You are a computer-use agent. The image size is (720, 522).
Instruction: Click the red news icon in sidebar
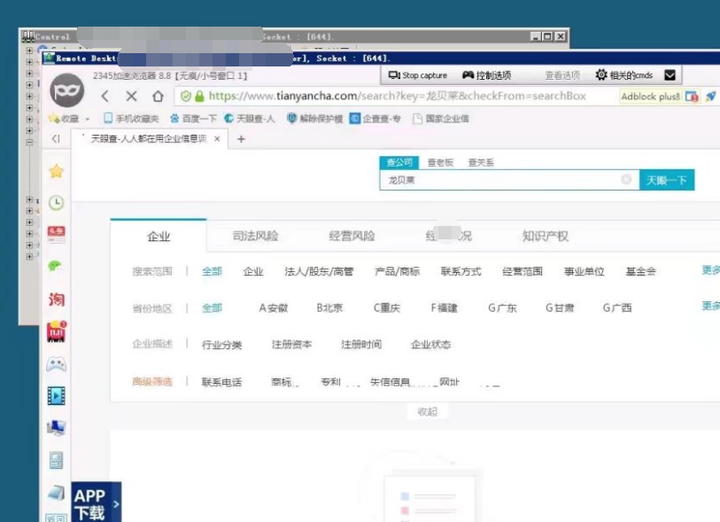click(x=56, y=233)
